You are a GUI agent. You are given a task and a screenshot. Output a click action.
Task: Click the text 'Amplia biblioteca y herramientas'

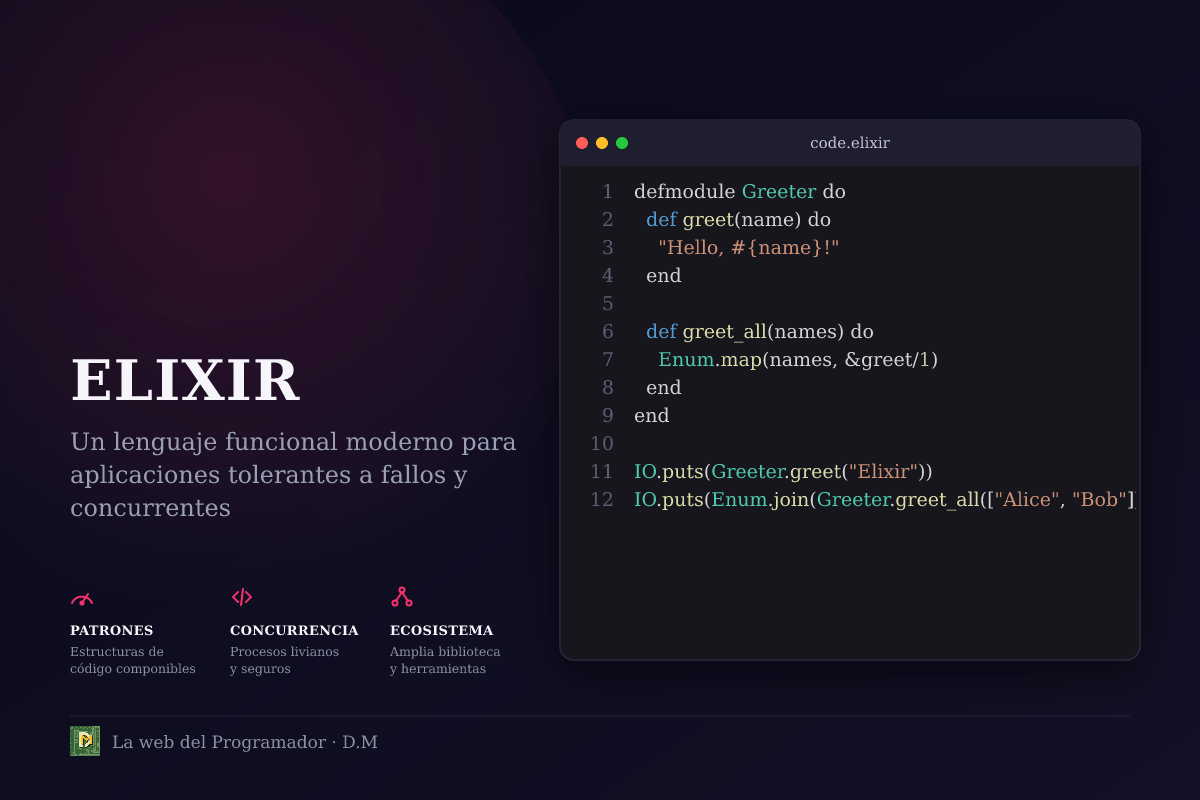click(445, 660)
